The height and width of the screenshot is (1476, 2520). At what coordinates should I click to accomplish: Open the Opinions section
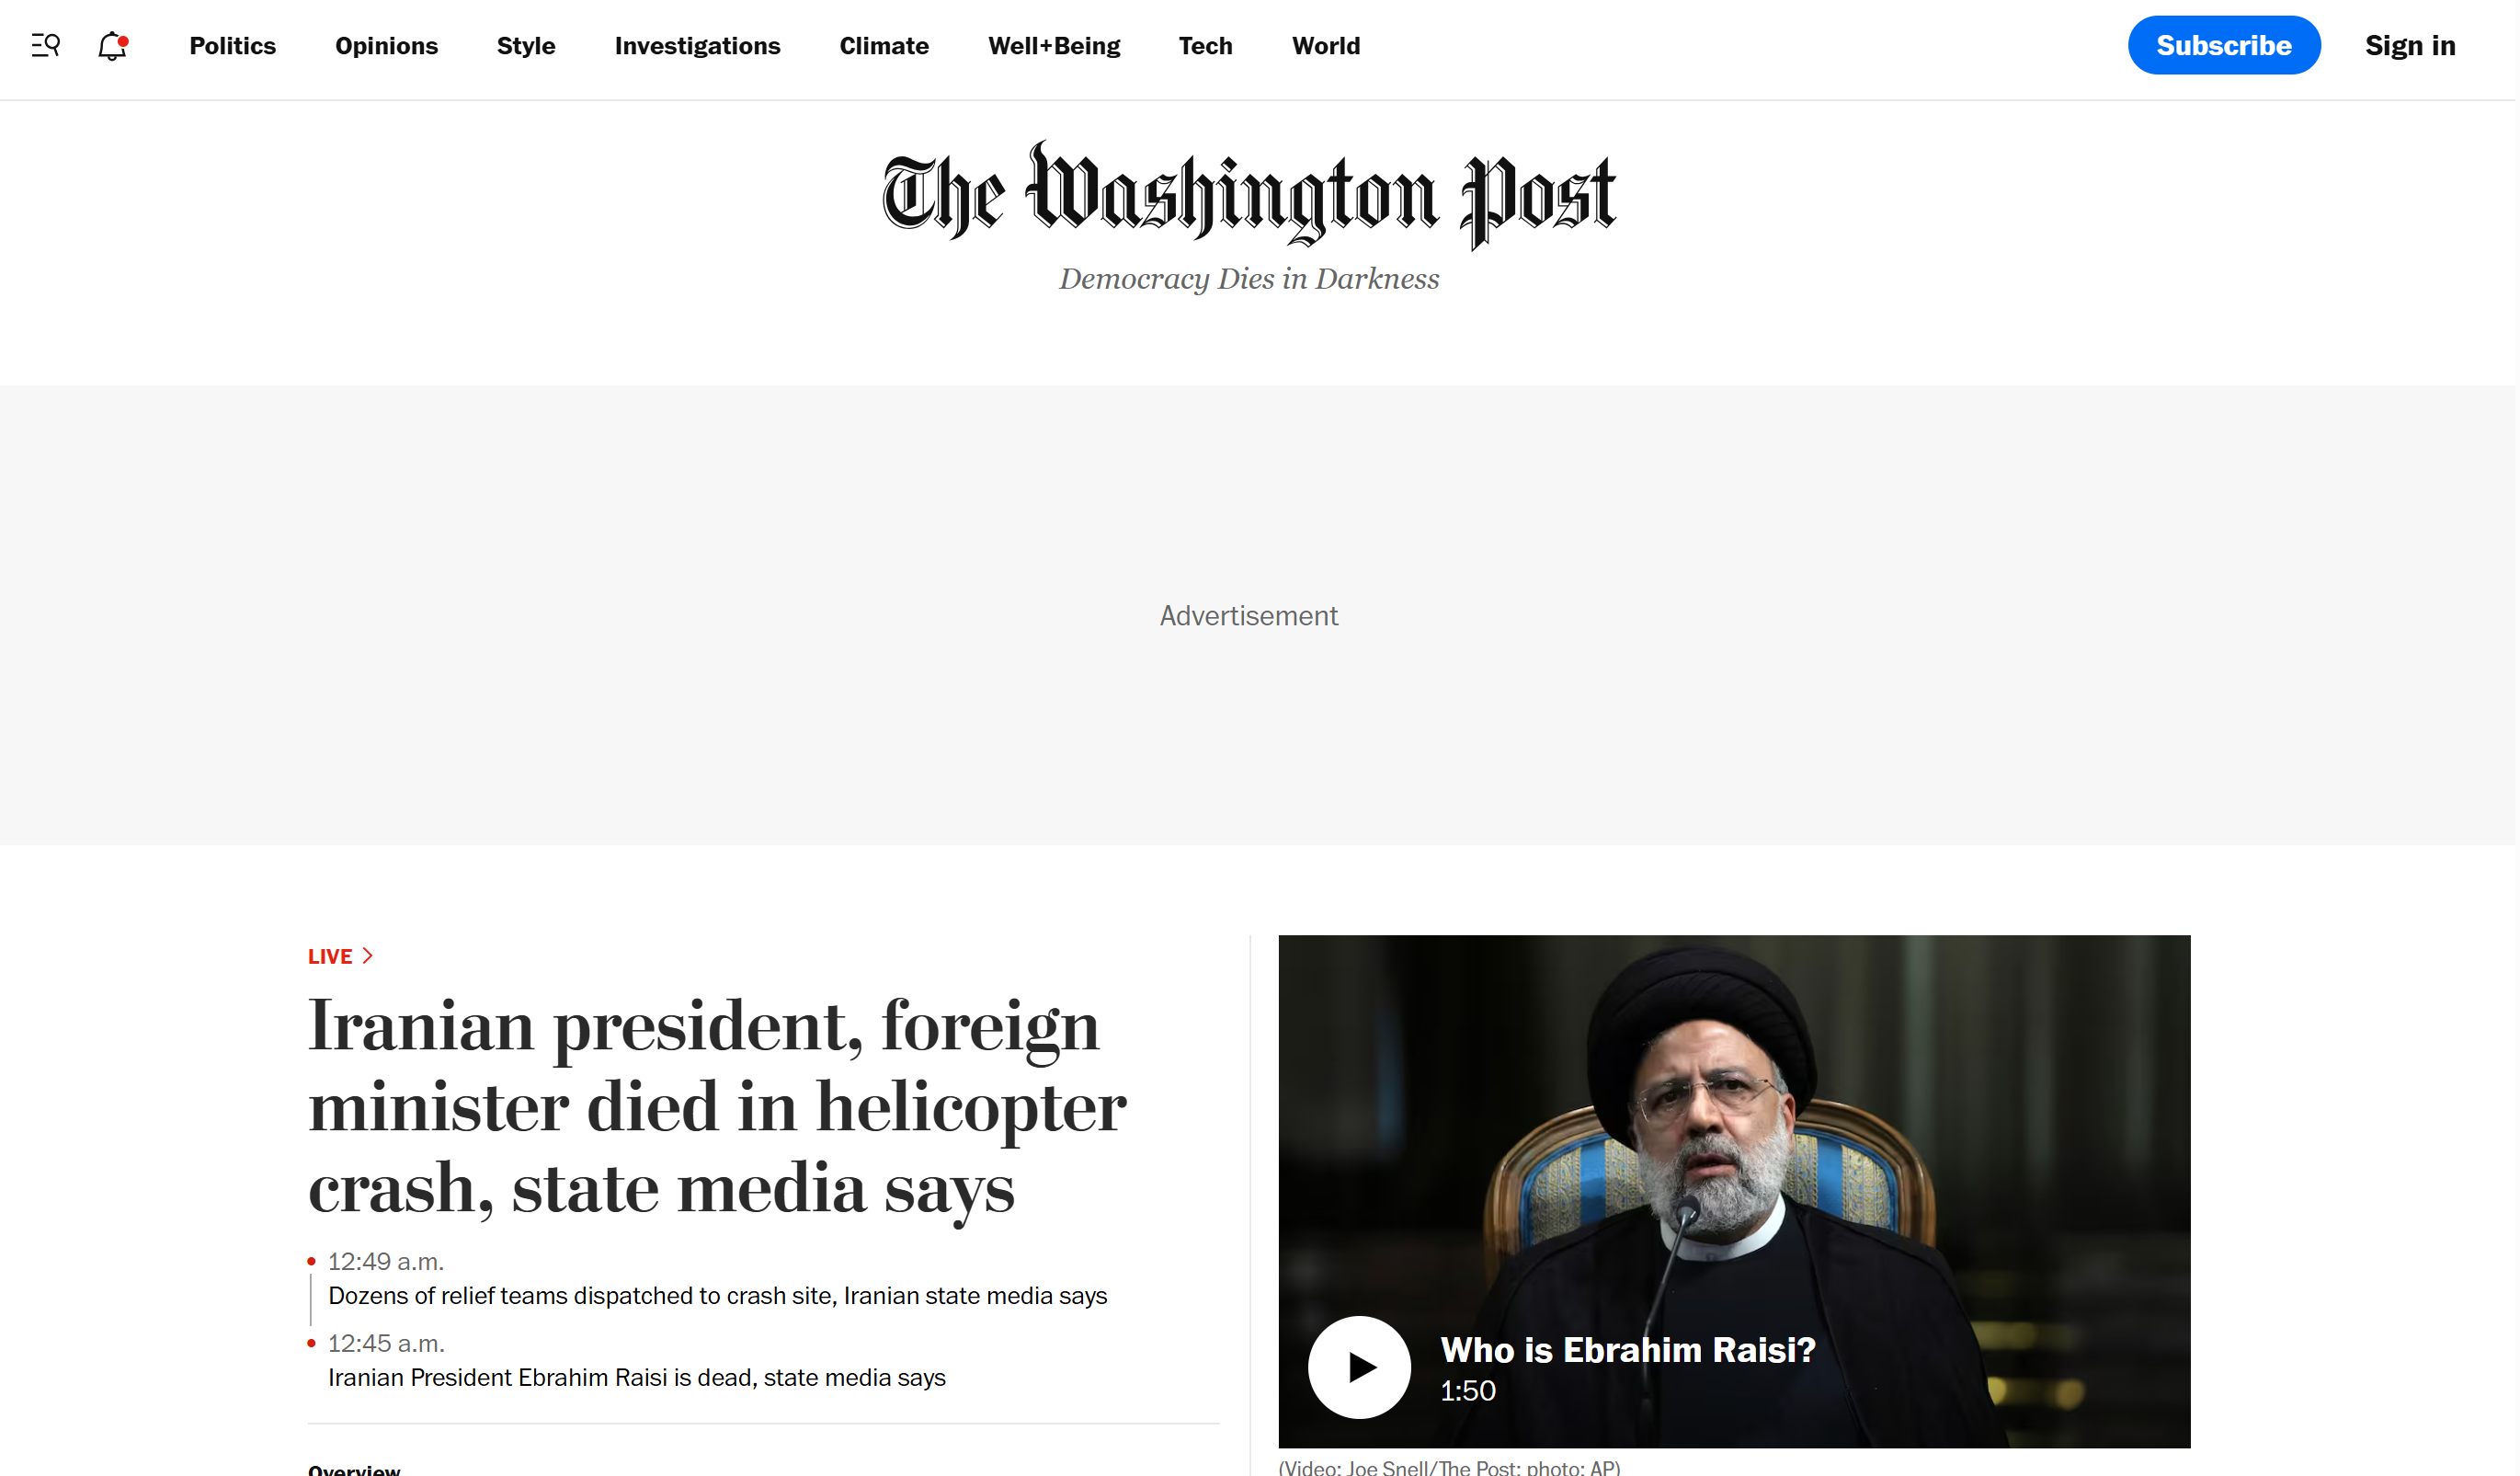[x=387, y=46]
